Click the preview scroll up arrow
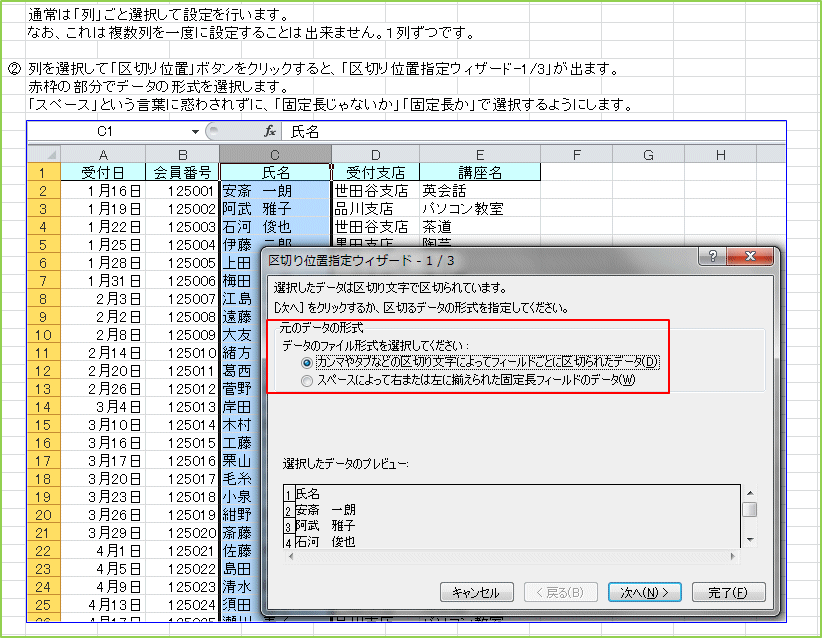 point(750,493)
